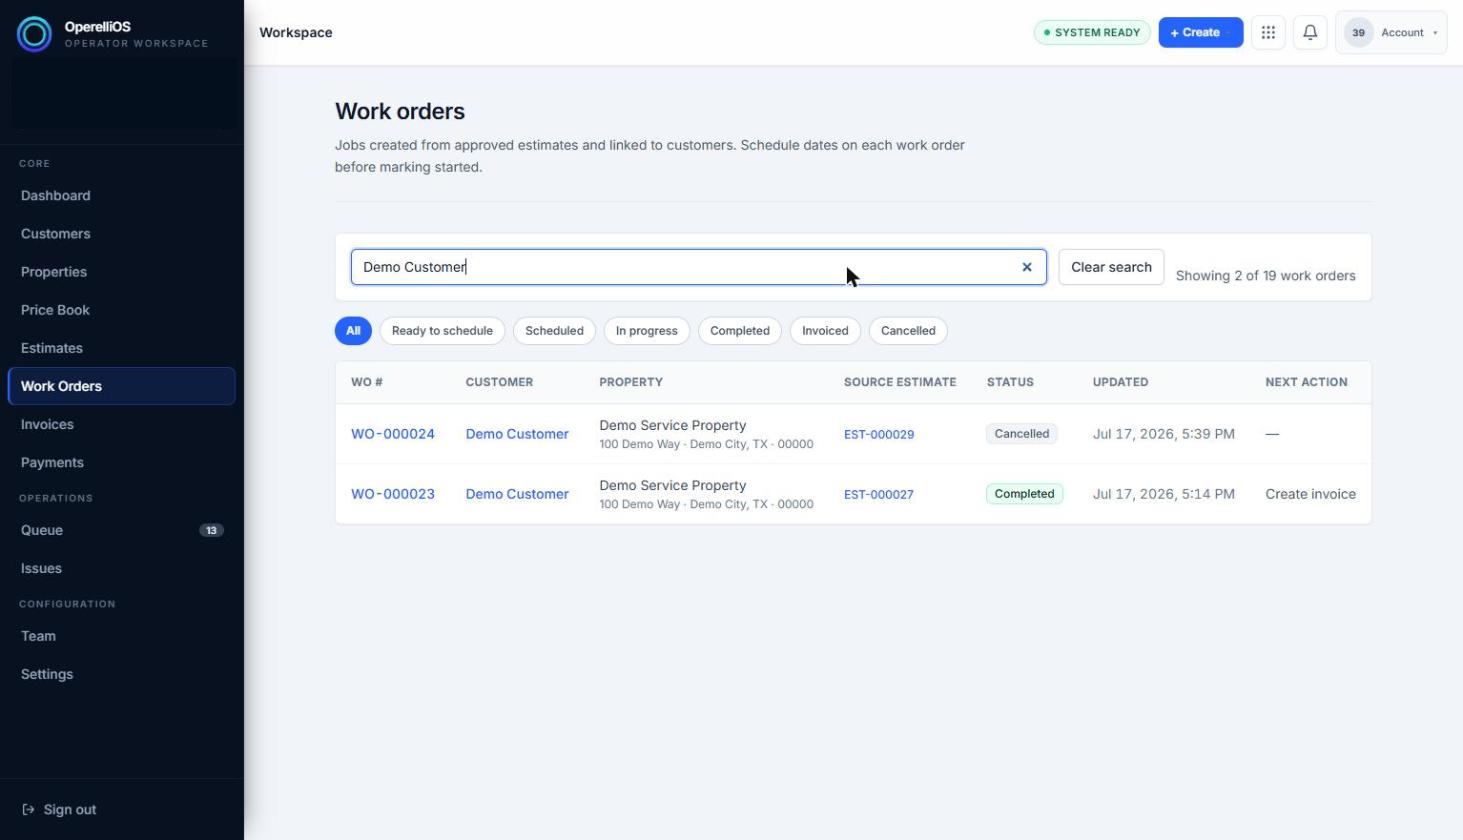Click the Customer column header
Screen dimensions: 1463x840
click(x=499, y=382)
